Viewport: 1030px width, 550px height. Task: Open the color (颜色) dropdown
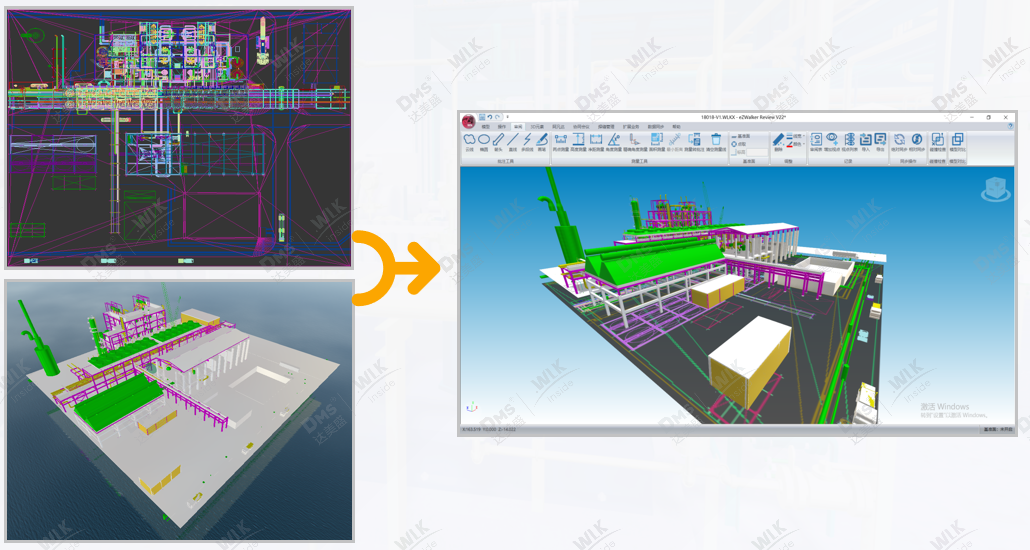(x=796, y=144)
